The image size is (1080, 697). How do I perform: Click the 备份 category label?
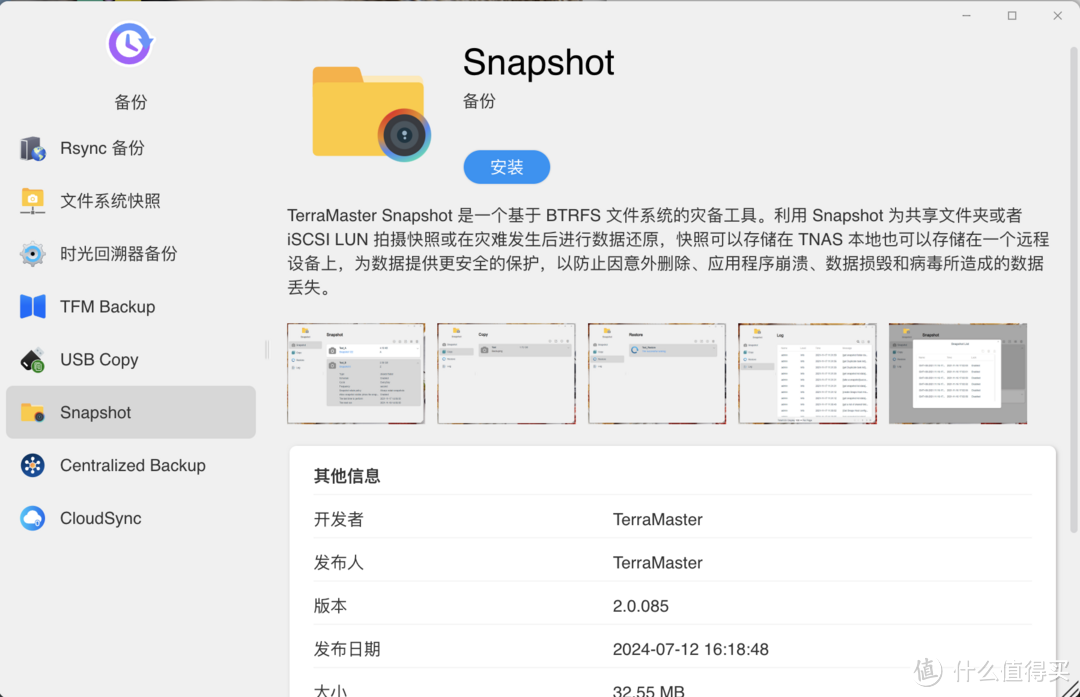pos(130,102)
